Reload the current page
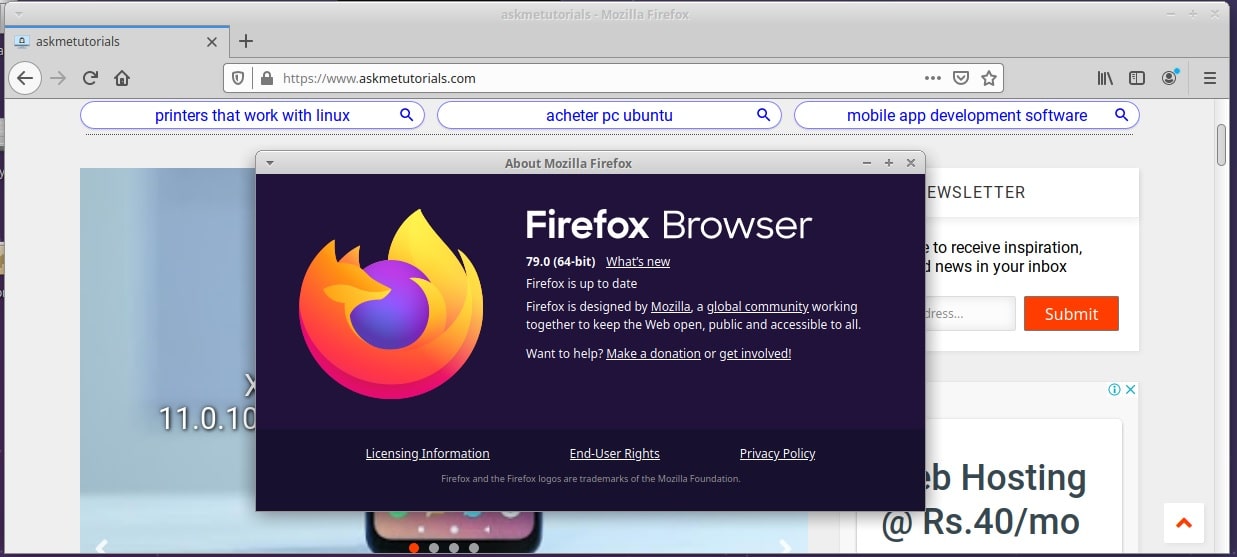1237x557 pixels. [90, 77]
